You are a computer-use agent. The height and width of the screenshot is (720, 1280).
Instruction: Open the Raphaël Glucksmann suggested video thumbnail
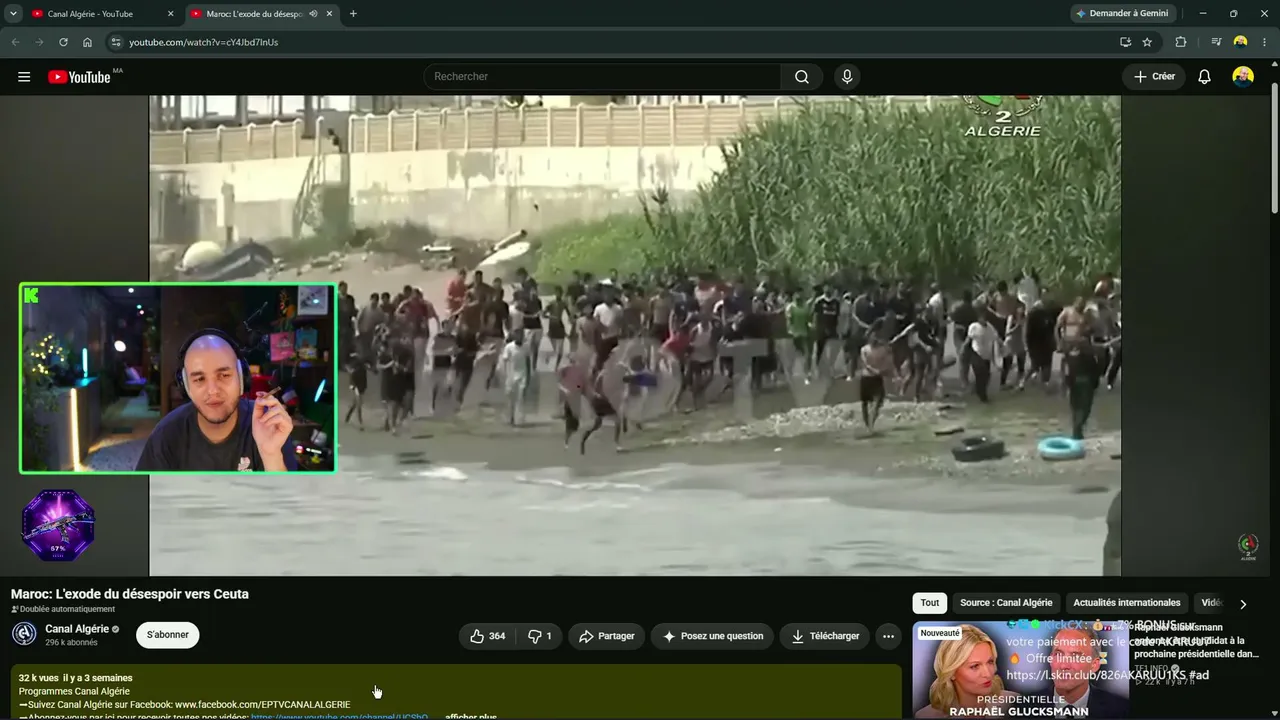click(x=1020, y=670)
